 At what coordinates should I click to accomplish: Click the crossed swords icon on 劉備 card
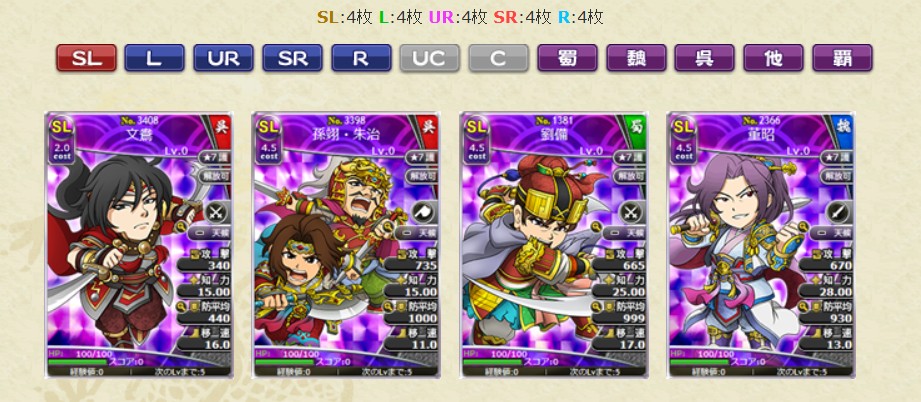(x=631, y=212)
